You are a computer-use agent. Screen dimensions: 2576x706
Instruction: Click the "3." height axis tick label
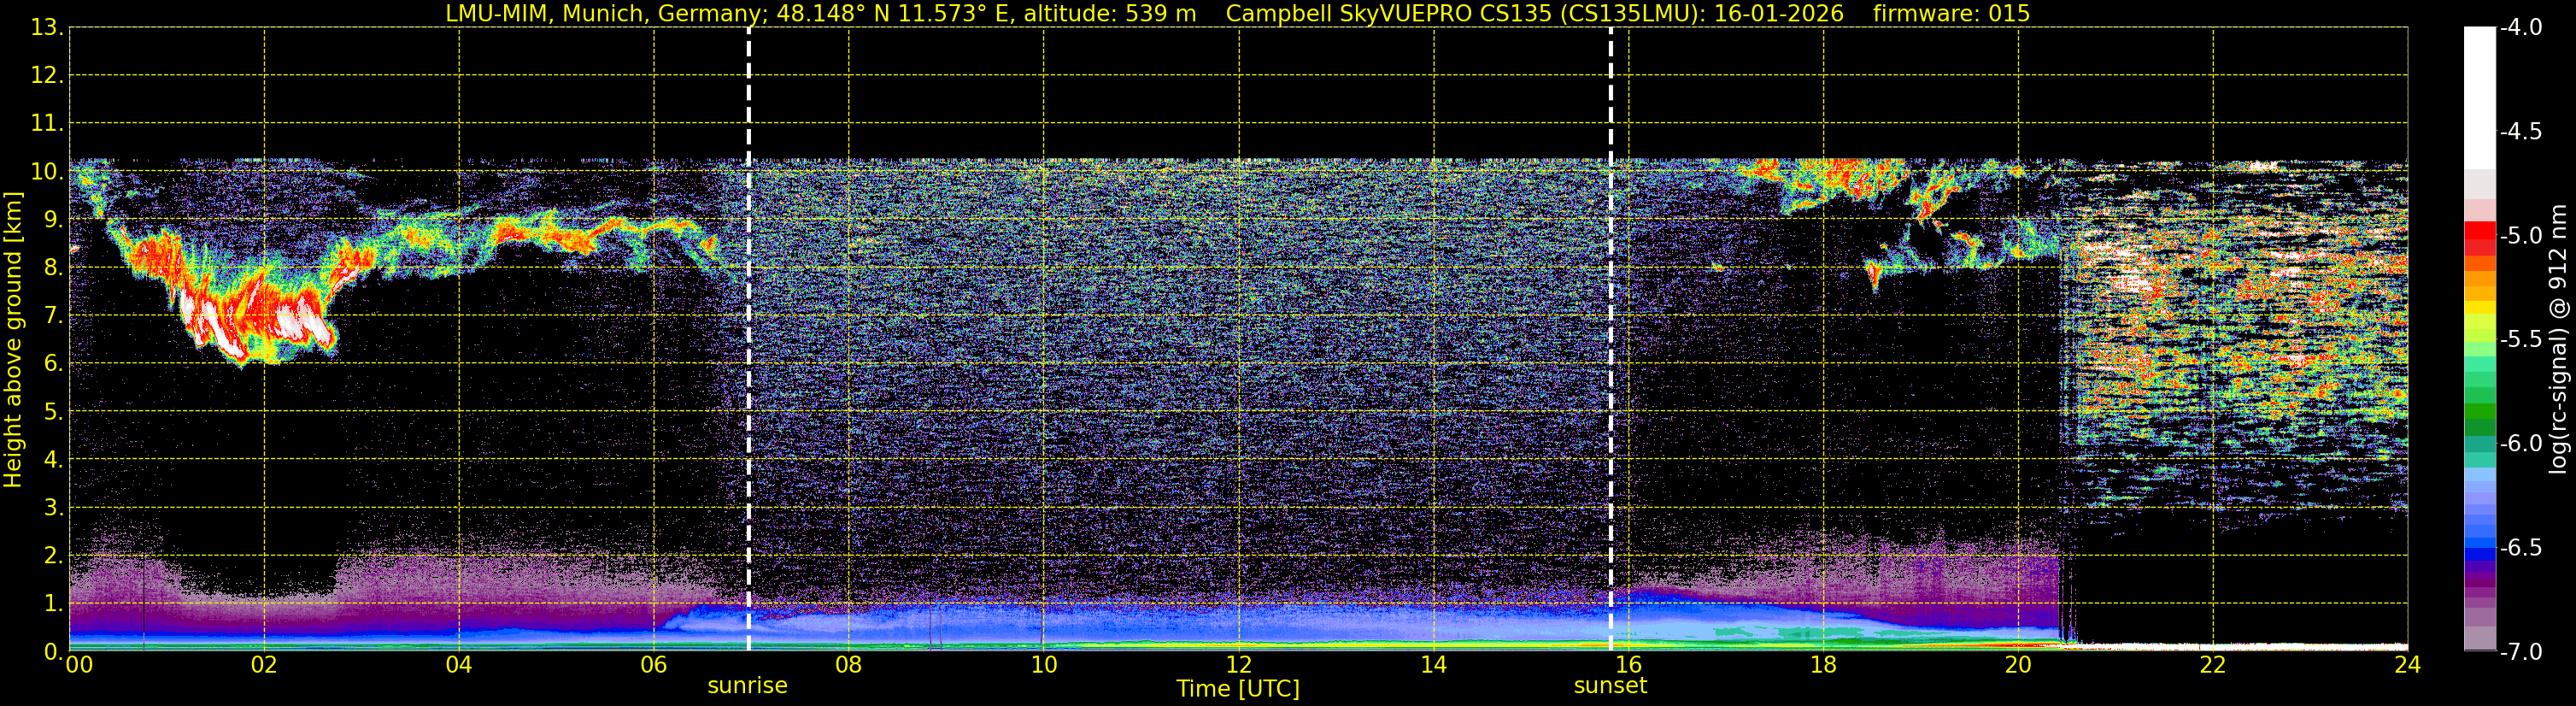tap(53, 508)
